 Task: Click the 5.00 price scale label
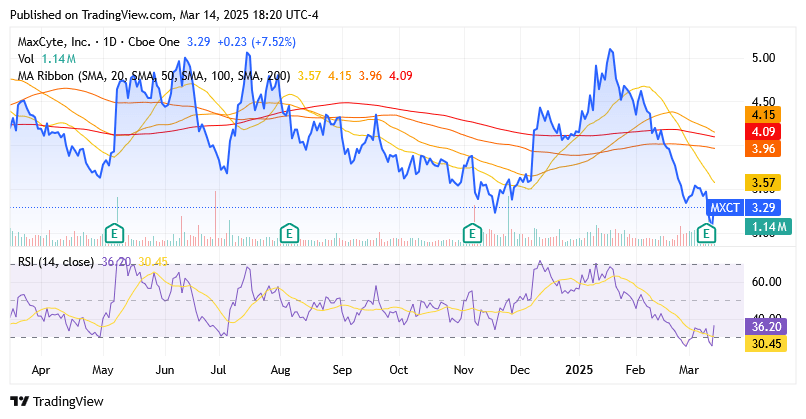[763, 58]
